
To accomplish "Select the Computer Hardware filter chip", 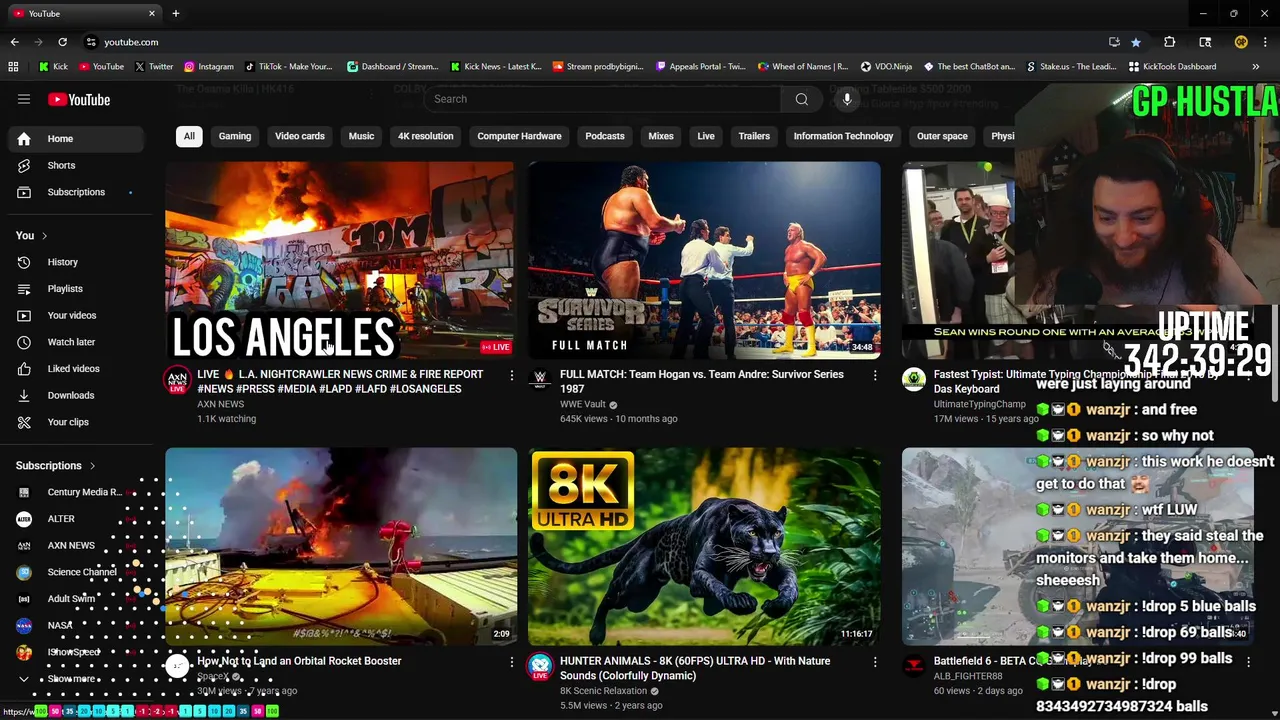I will click(x=519, y=136).
